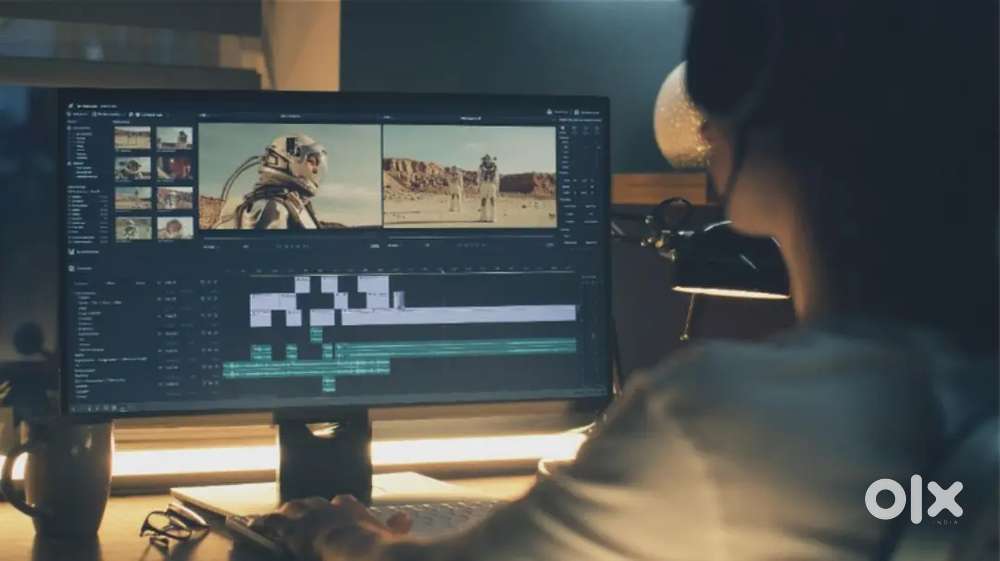Select the third-row right reddish rocky thumbnail
Viewport: 1000px width, 561px height.
[175, 198]
